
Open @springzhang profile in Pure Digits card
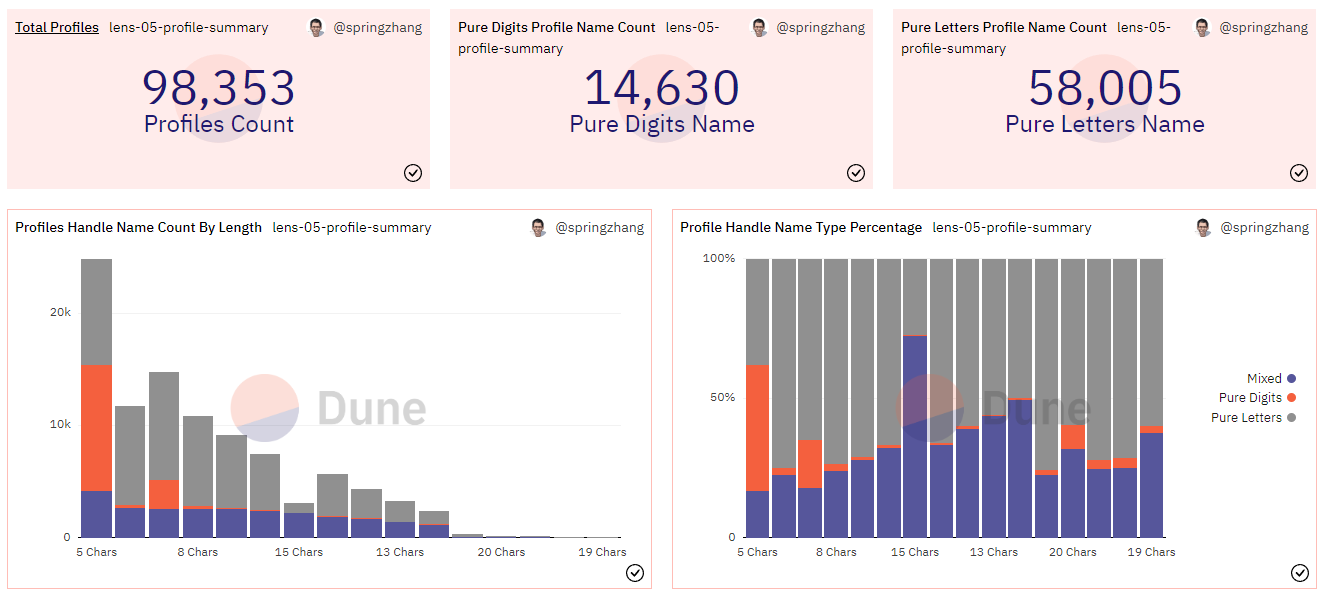pyautogui.click(x=820, y=28)
